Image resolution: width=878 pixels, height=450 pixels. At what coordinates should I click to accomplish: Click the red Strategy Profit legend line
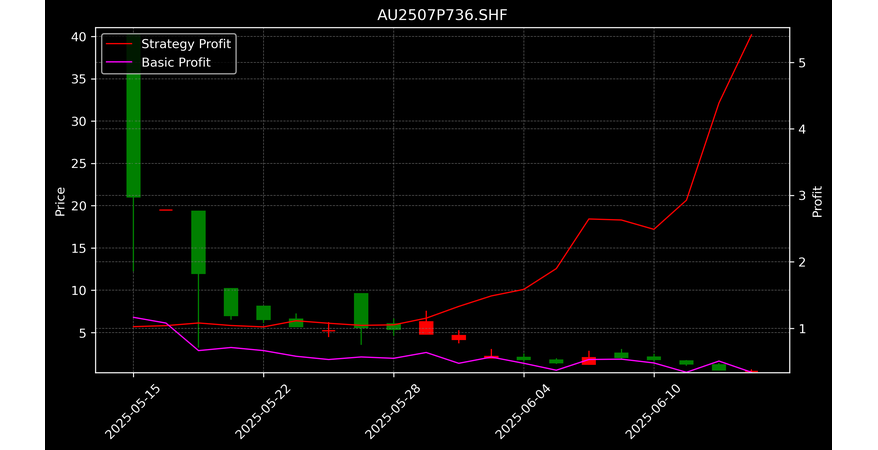(119, 44)
